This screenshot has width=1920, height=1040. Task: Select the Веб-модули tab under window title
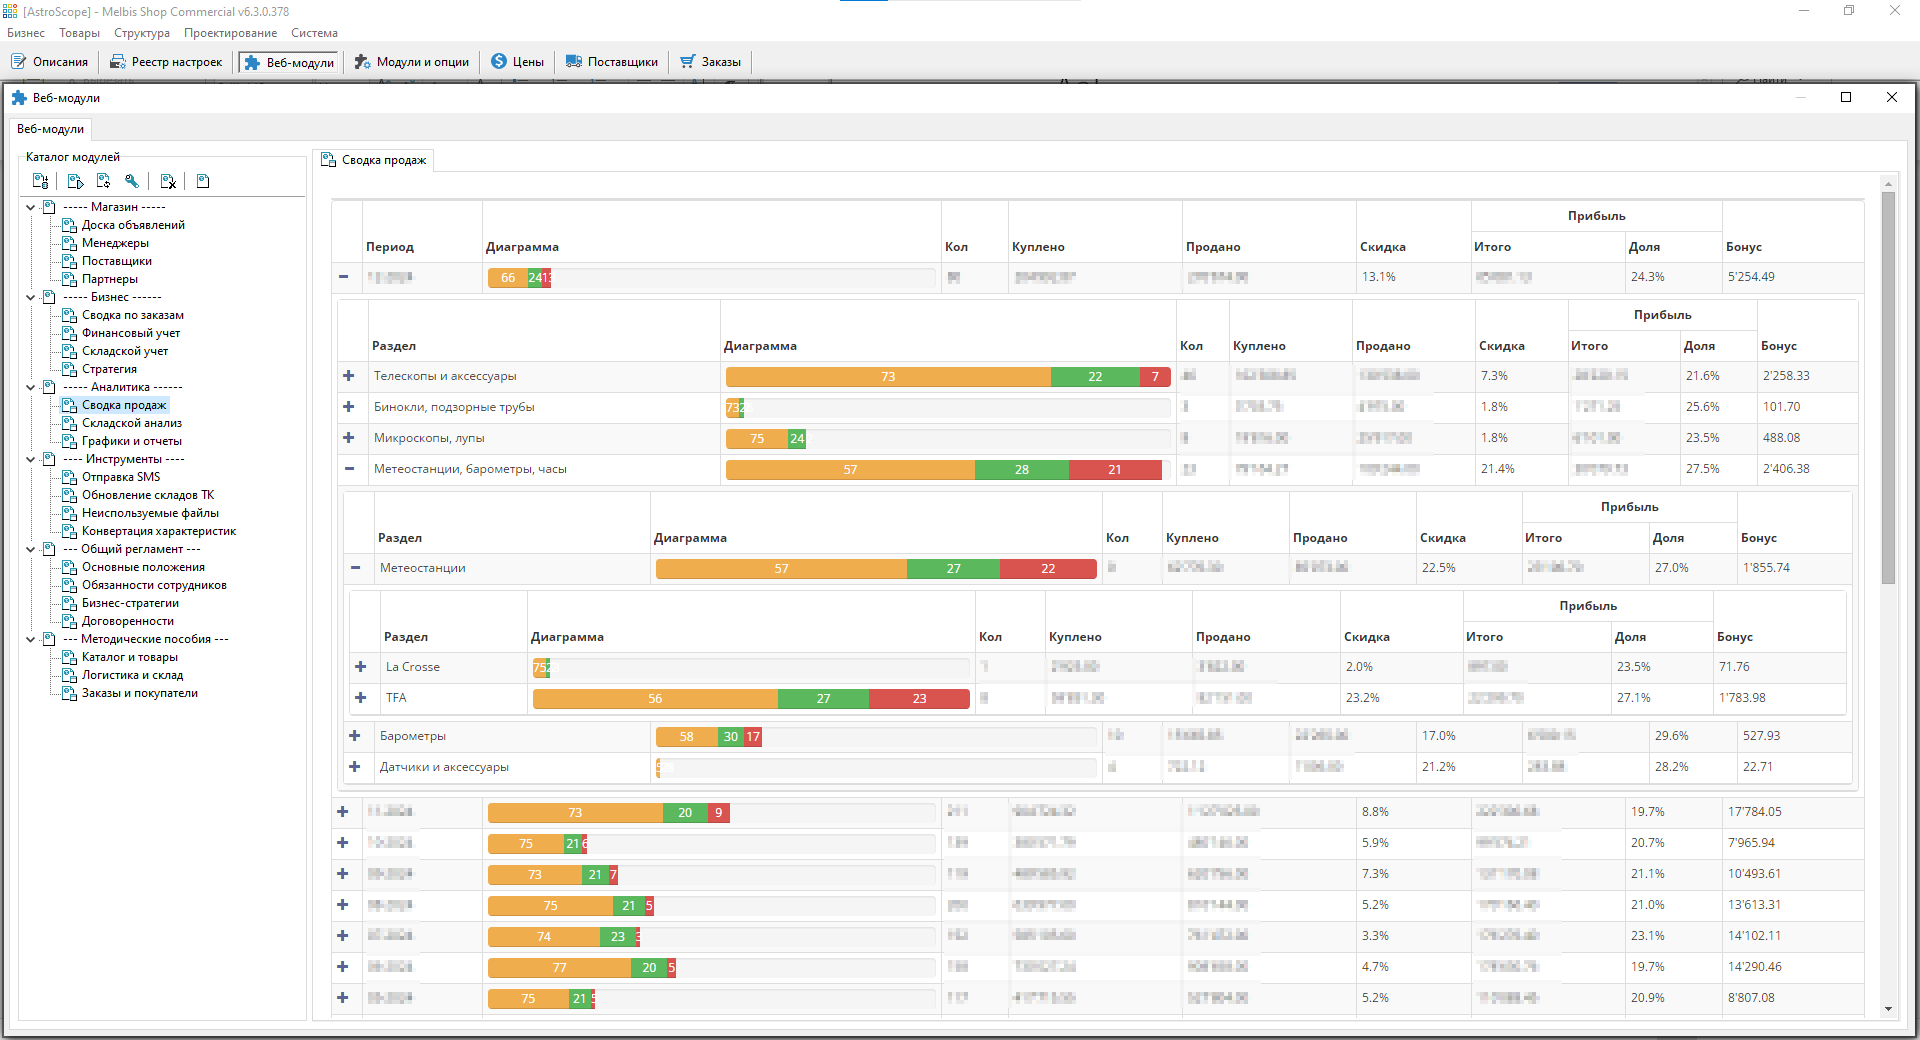(50, 129)
